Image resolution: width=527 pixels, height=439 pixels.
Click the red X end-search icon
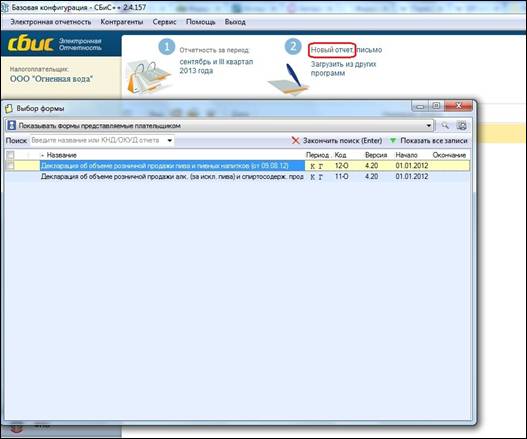click(295, 141)
